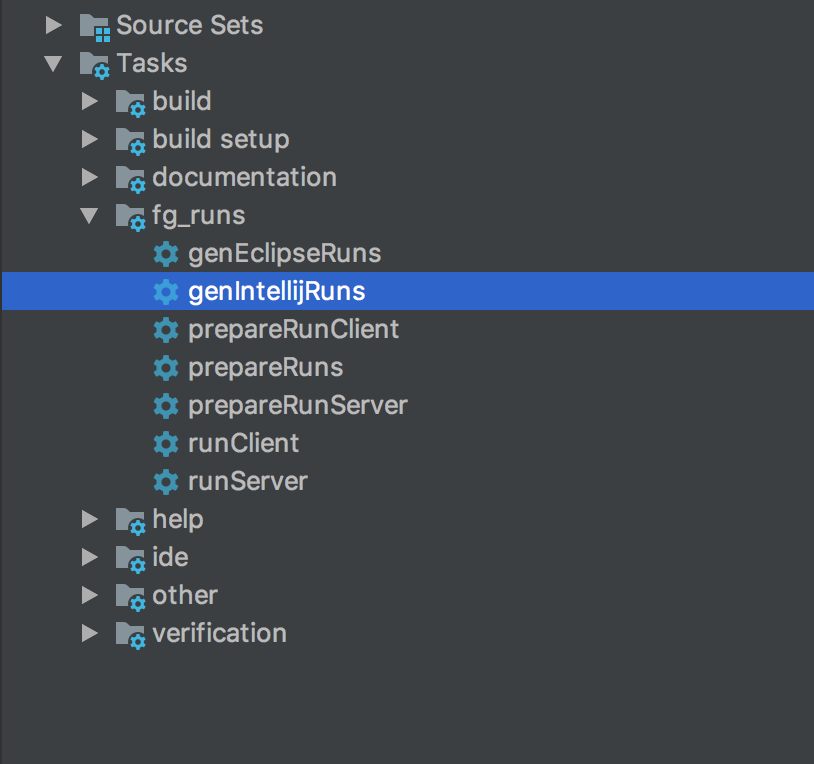Image resolution: width=814 pixels, height=764 pixels.
Task: Click the runServer gradle task icon
Action: [166, 481]
